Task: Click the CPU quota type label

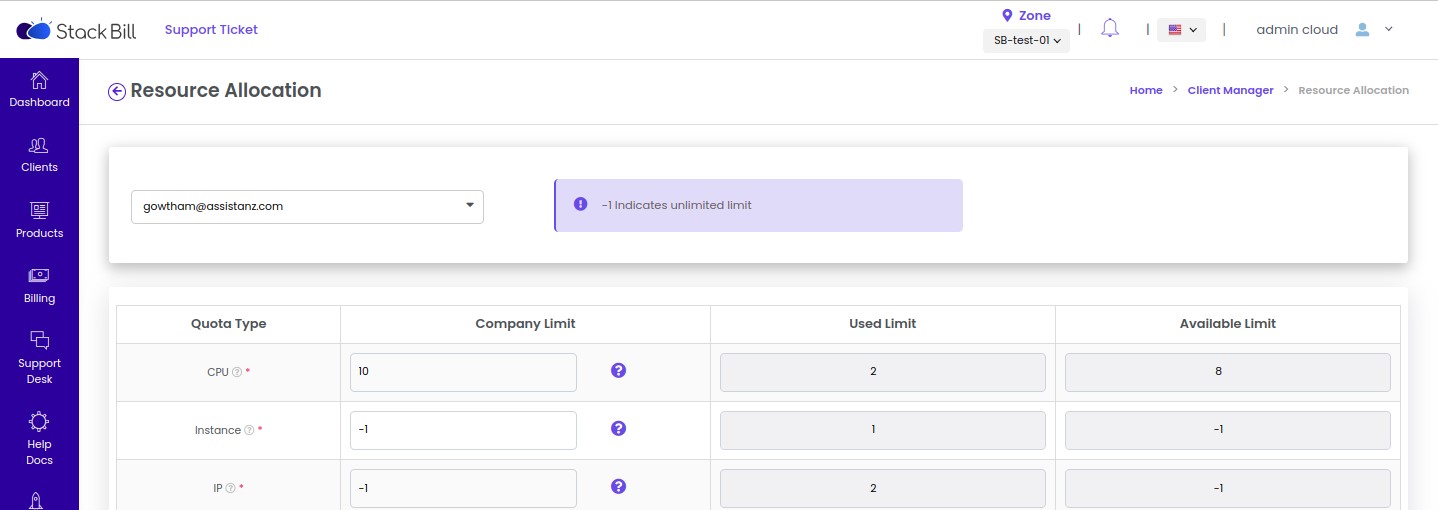Action: [218, 372]
